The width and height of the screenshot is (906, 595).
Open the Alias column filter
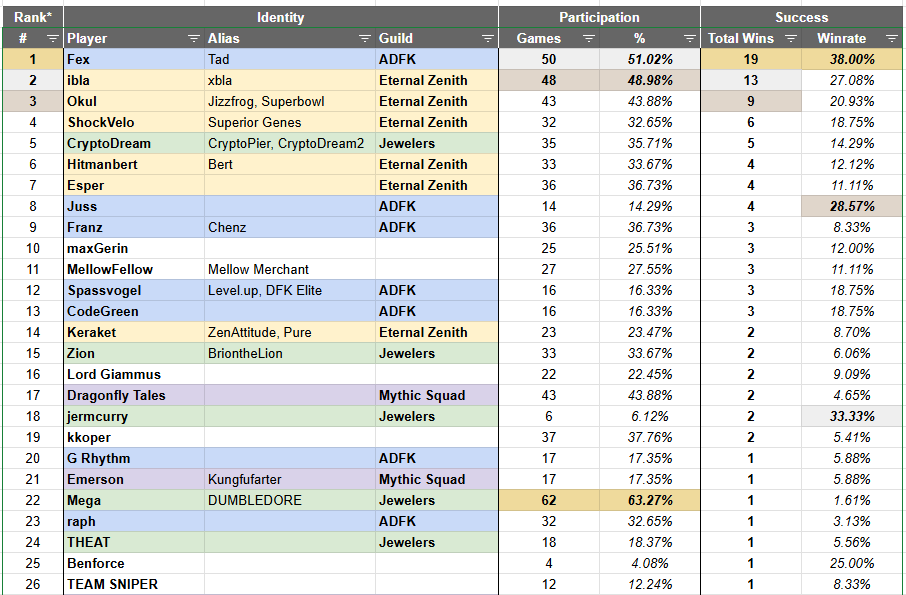pyautogui.click(x=365, y=39)
